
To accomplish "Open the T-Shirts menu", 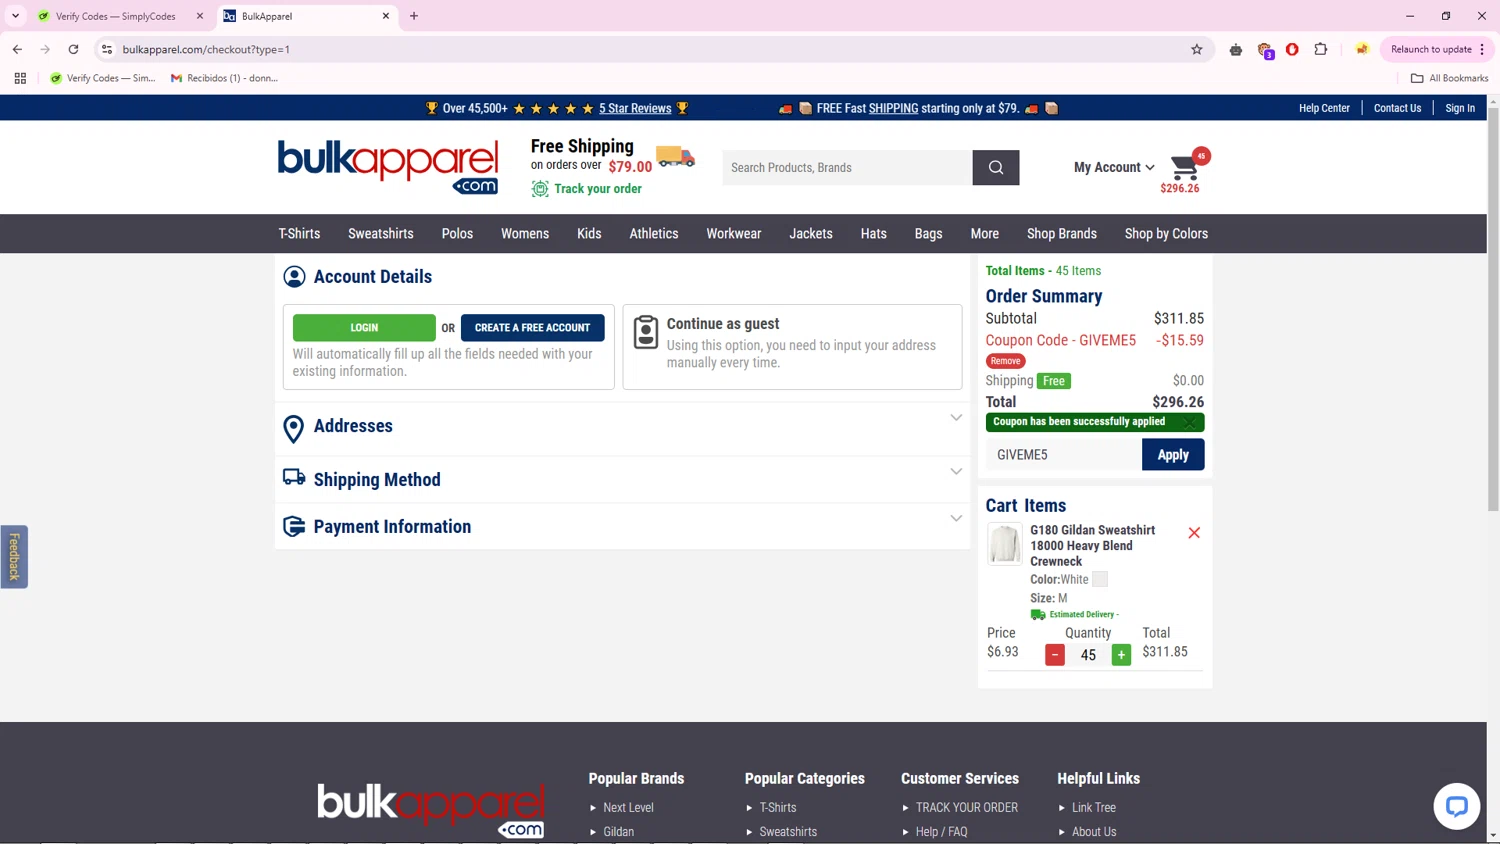I will [x=299, y=234].
